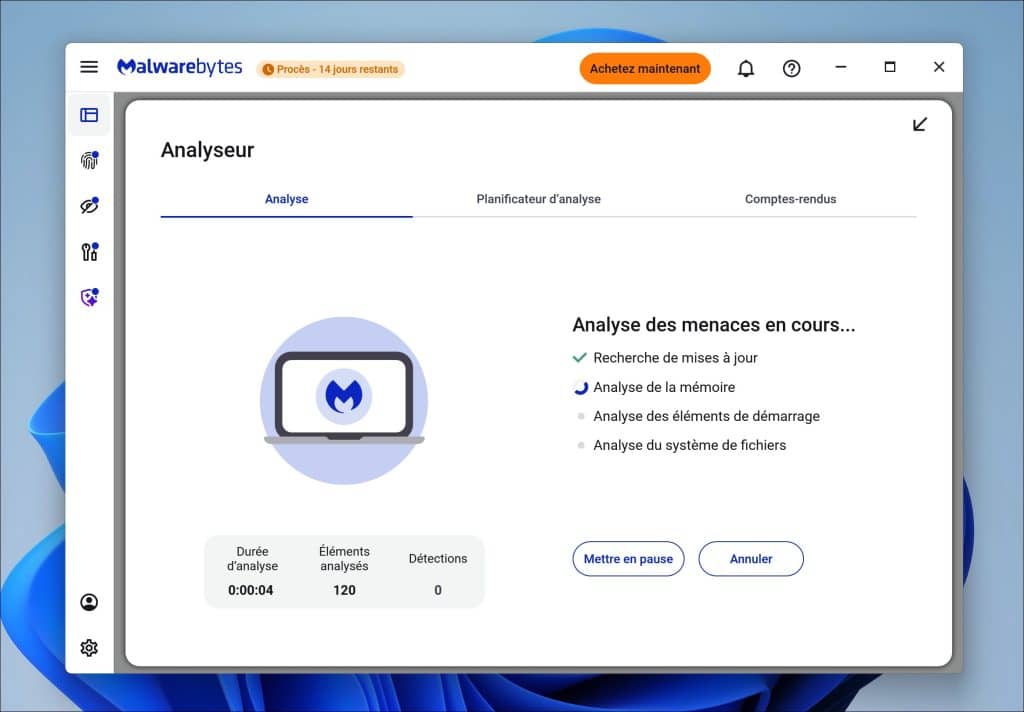This screenshot has width=1024, height=712.
Task: Open the Planificateur d'analyse tab
Action: [538, 199]
